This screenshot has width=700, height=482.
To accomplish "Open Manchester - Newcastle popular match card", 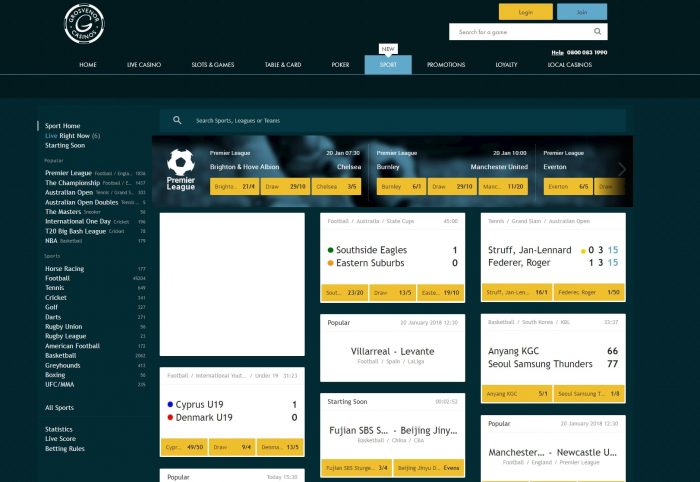I will click(553, 449).
